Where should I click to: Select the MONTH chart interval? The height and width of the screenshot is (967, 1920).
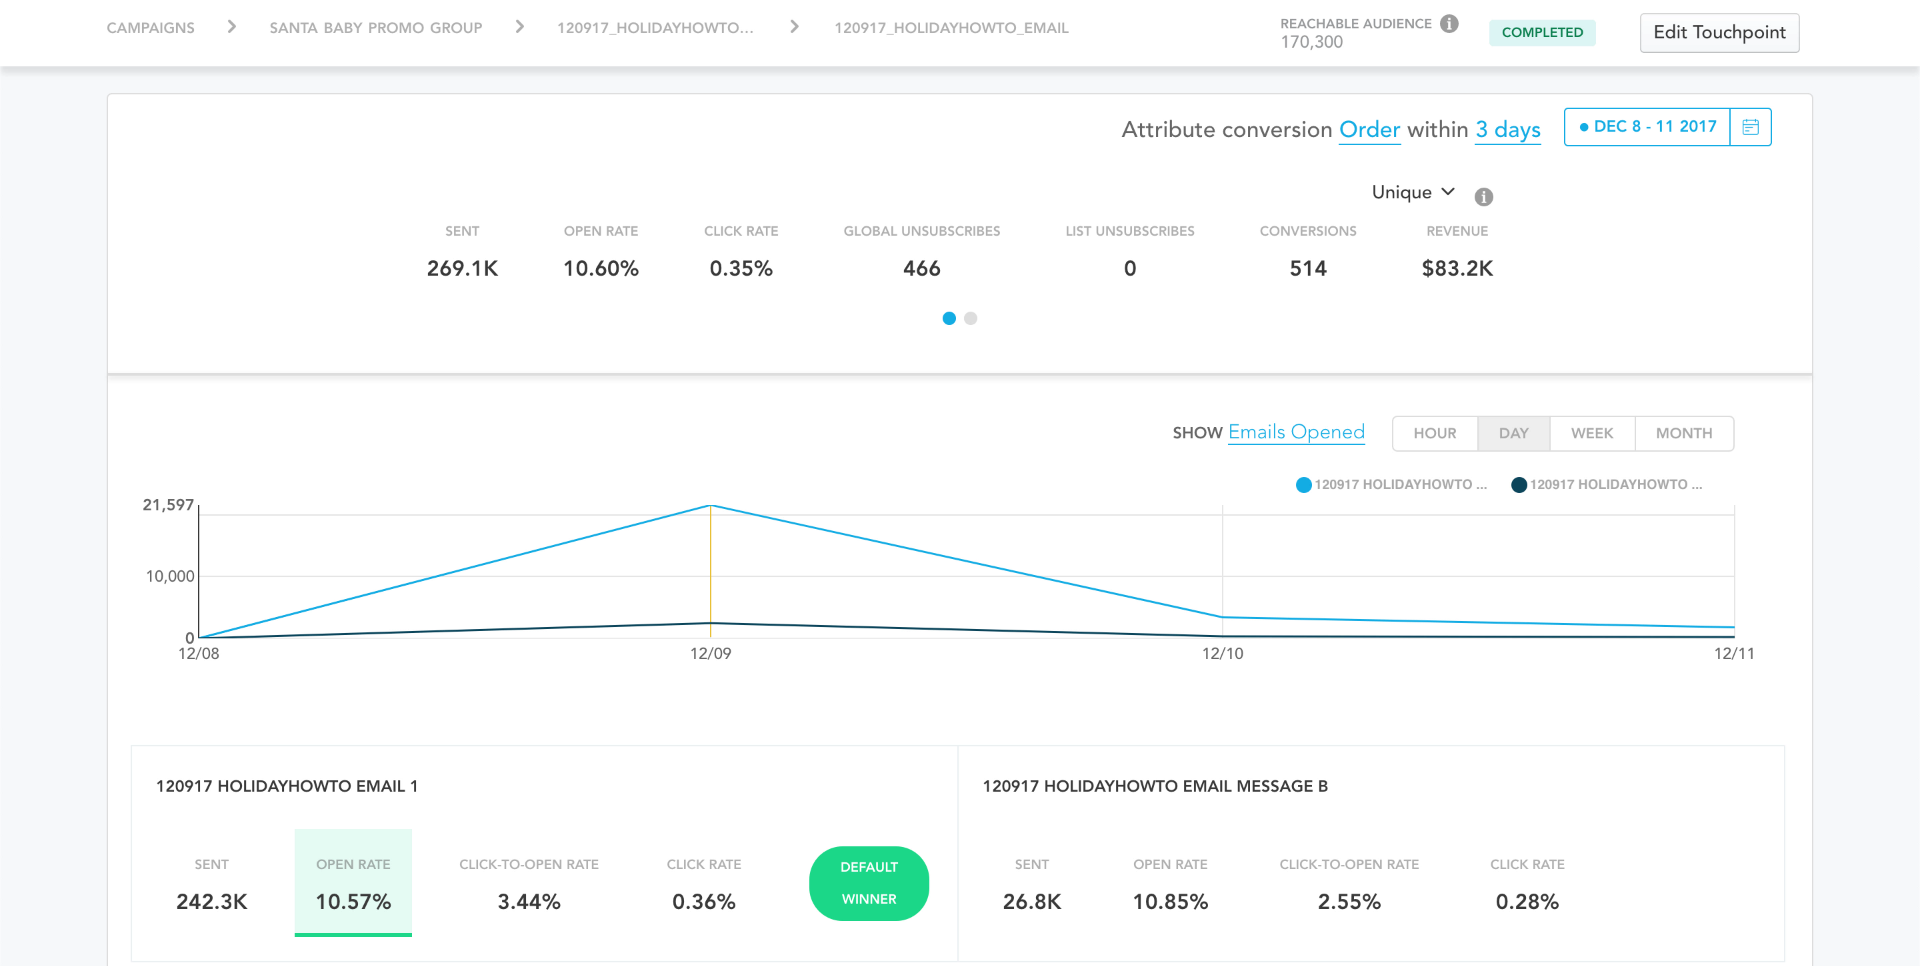[x=1683, y=433]
